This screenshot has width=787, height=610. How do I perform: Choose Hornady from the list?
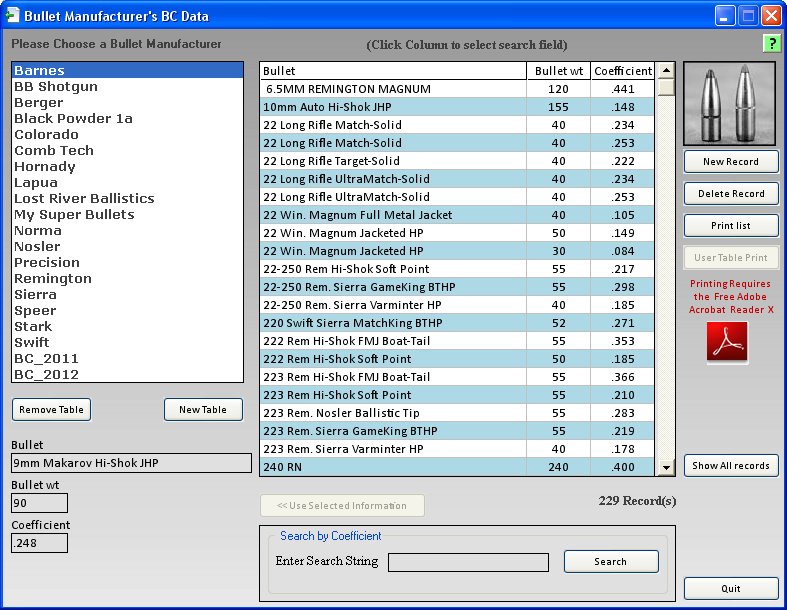point(127,167)
